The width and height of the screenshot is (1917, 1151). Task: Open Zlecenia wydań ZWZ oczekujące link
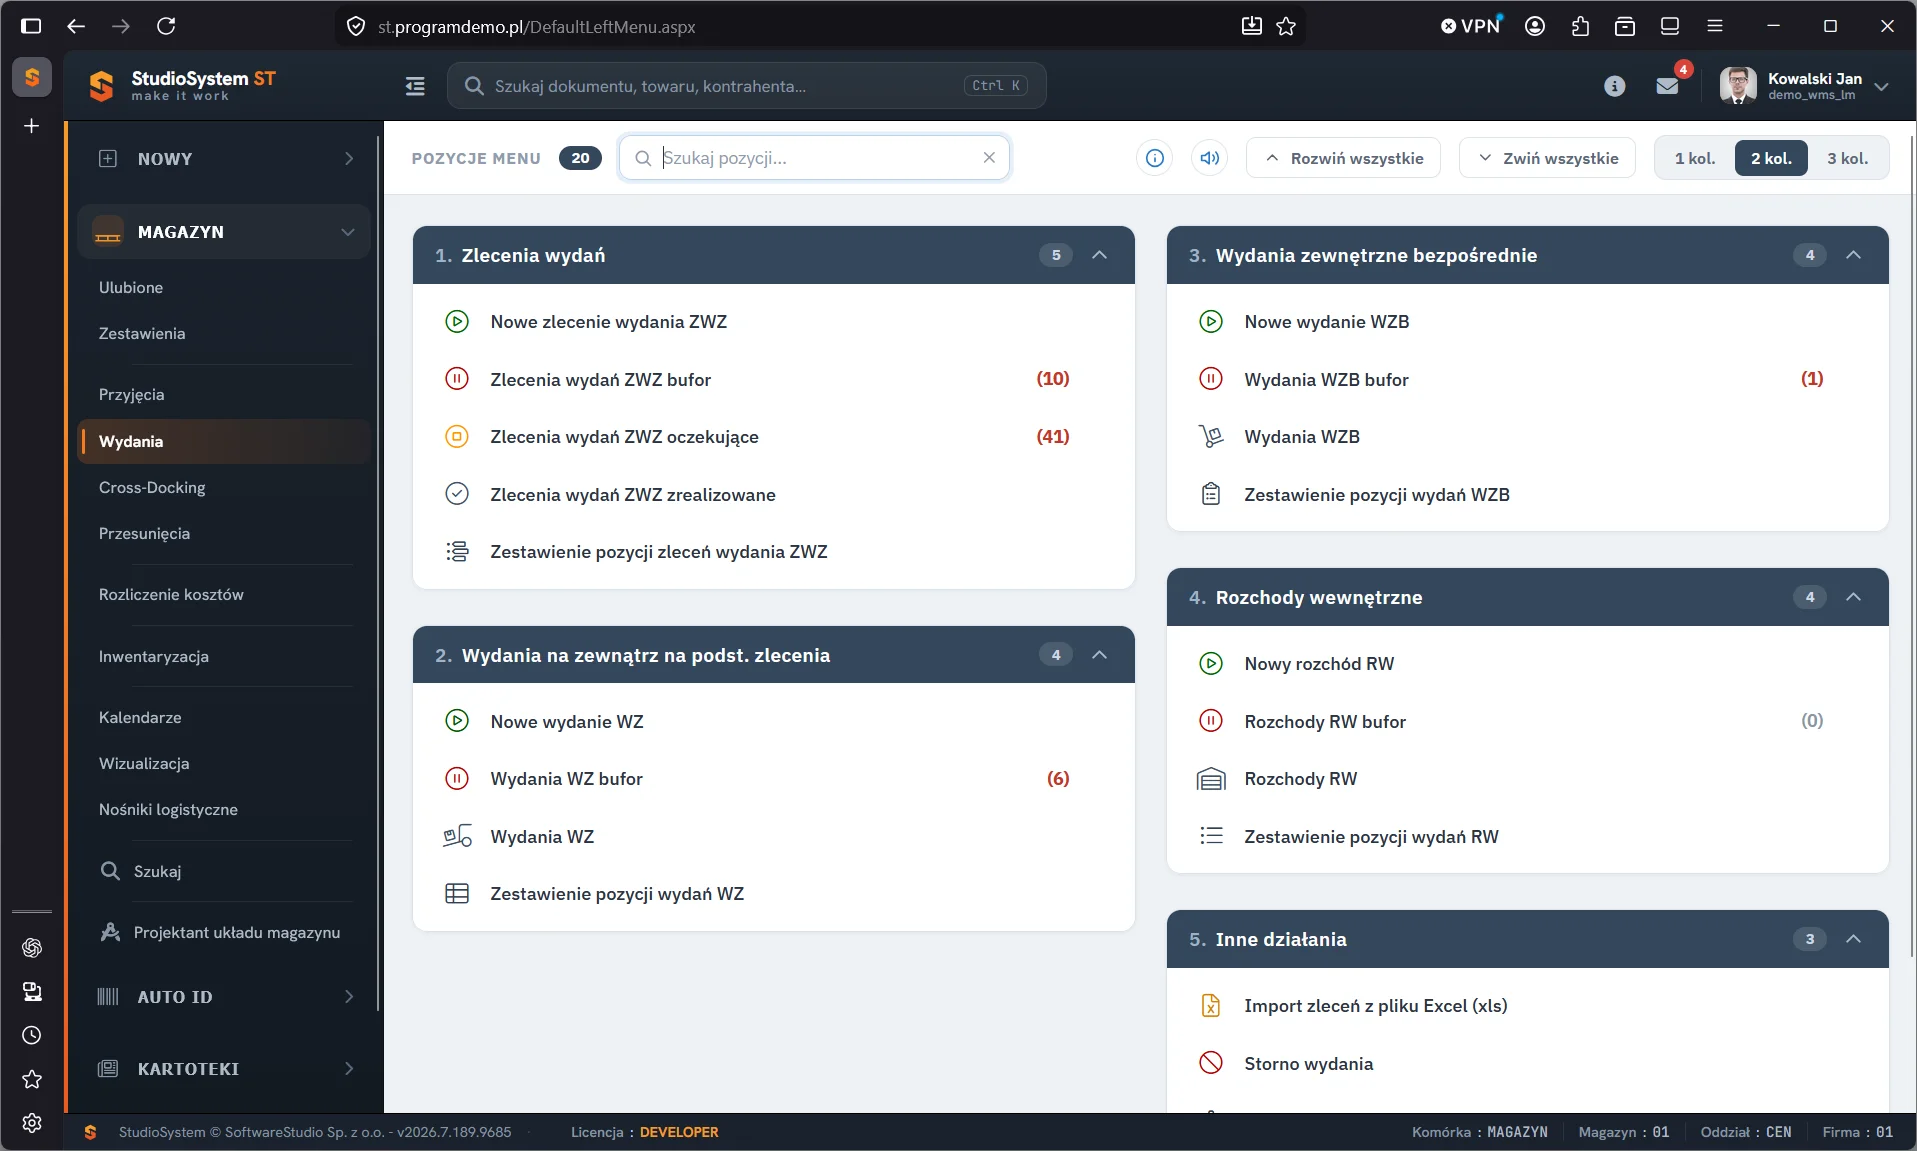pyautogui.click(x=624, y=437)
